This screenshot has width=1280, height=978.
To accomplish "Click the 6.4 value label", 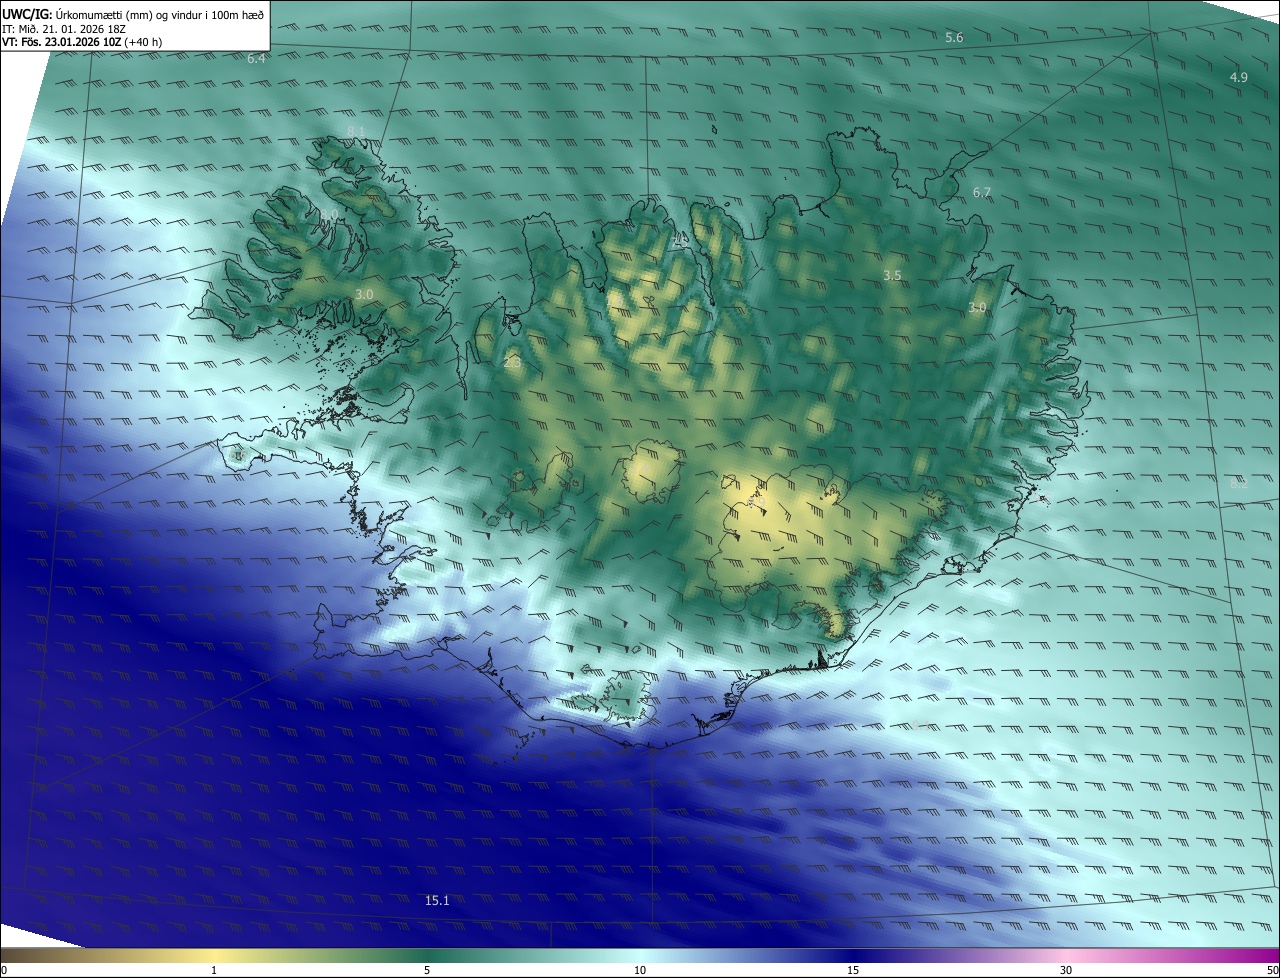I will 256,59.
